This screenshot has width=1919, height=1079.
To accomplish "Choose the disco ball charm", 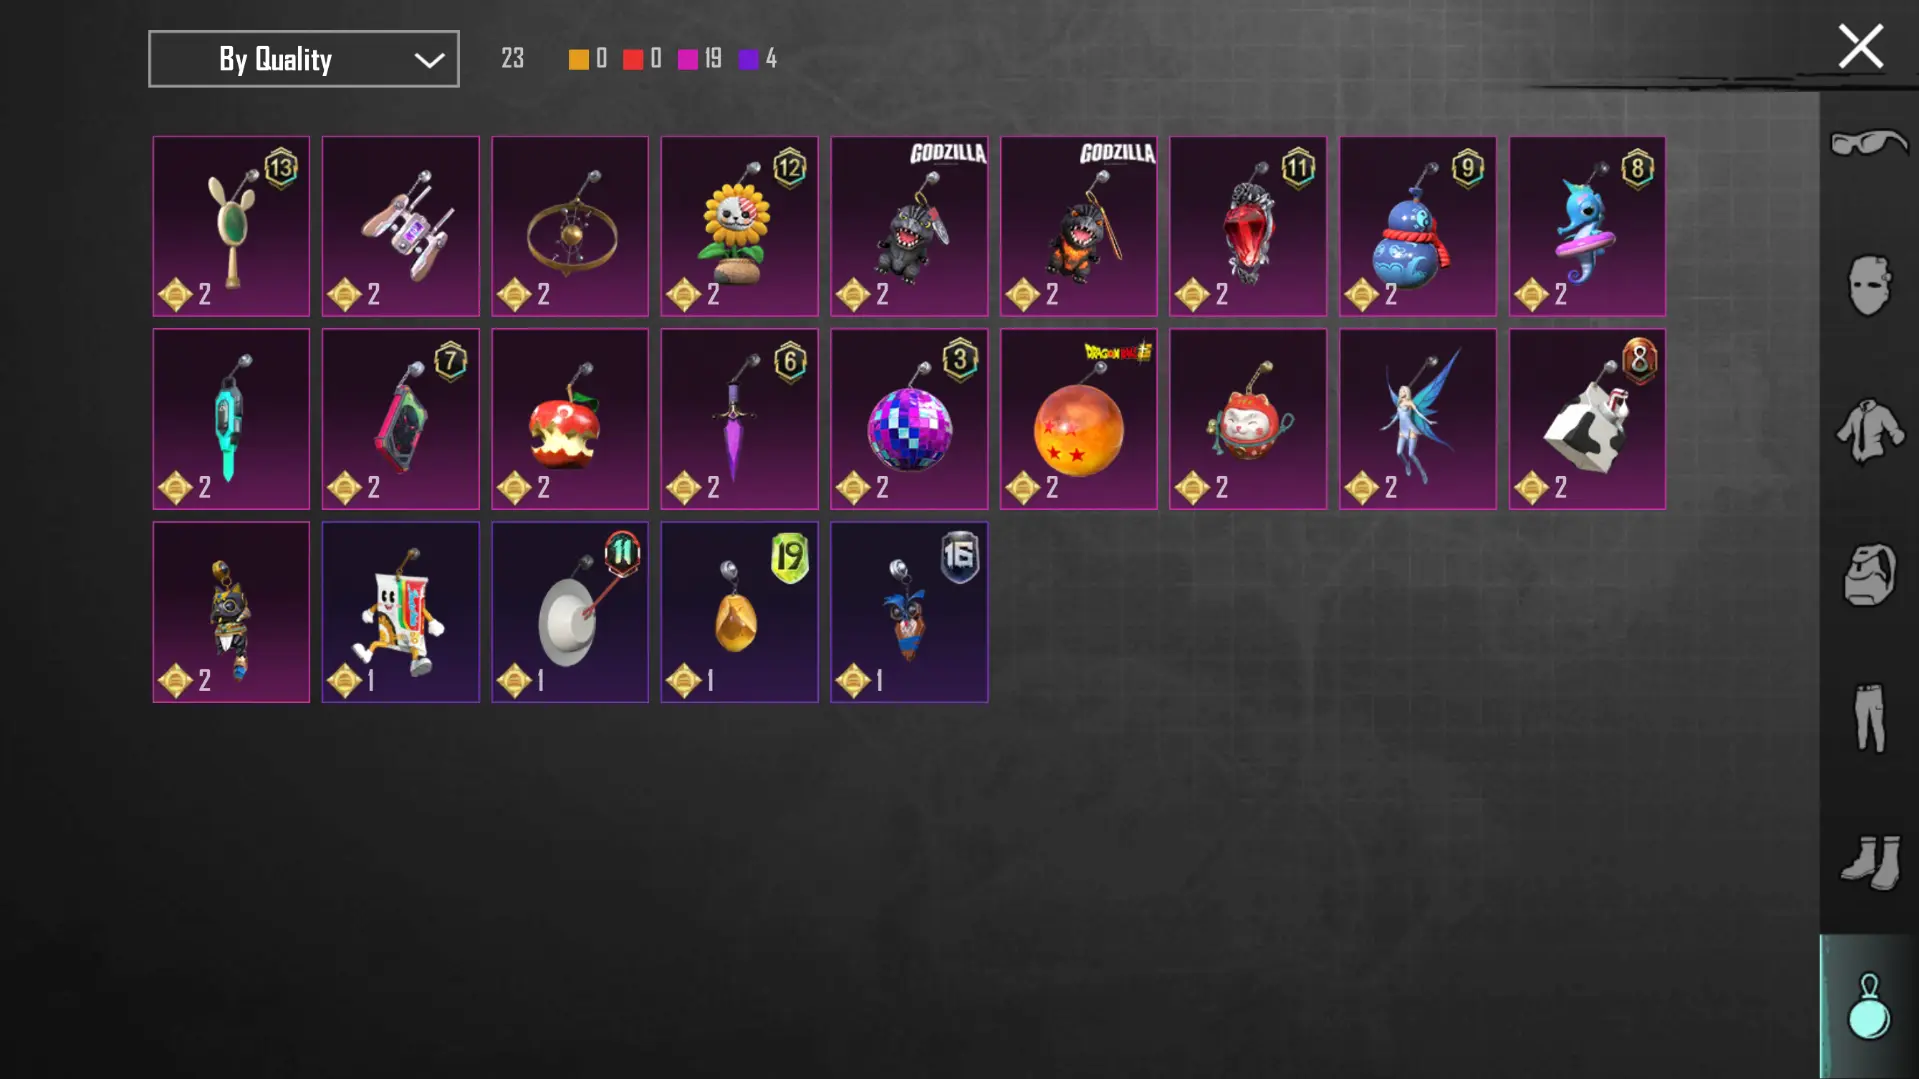I will click(909, 419).
